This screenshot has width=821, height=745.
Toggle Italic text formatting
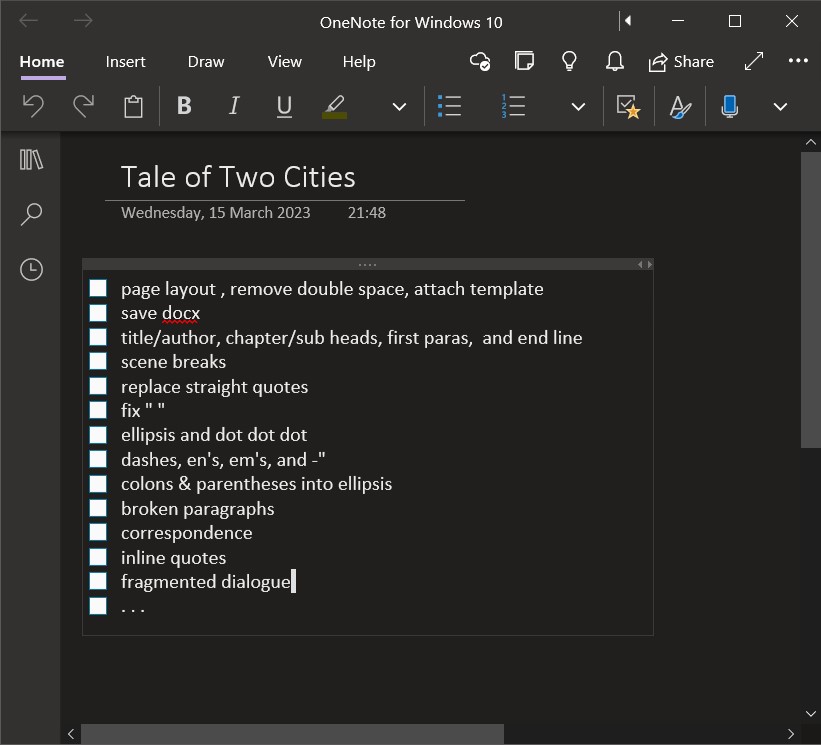point(234,107)
